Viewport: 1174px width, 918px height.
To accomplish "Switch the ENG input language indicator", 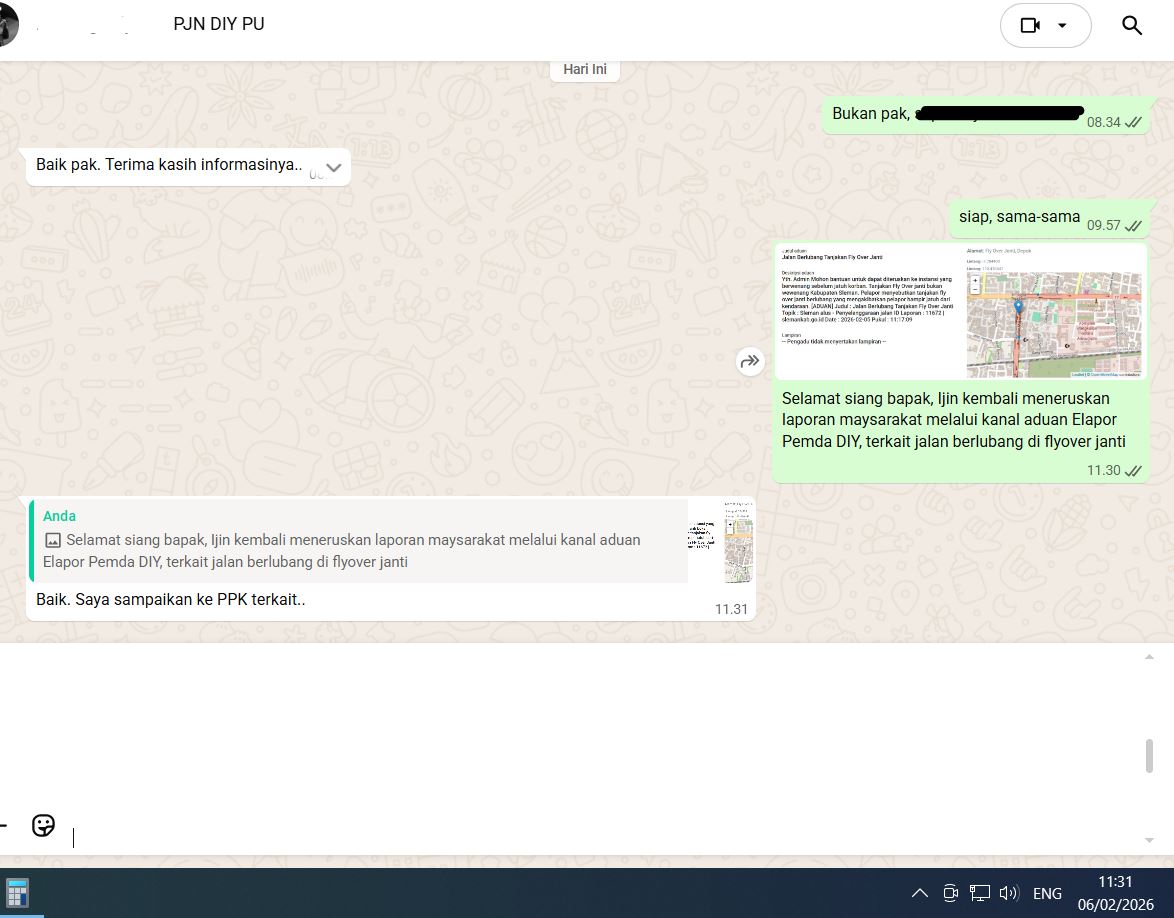I will 1047,893.
